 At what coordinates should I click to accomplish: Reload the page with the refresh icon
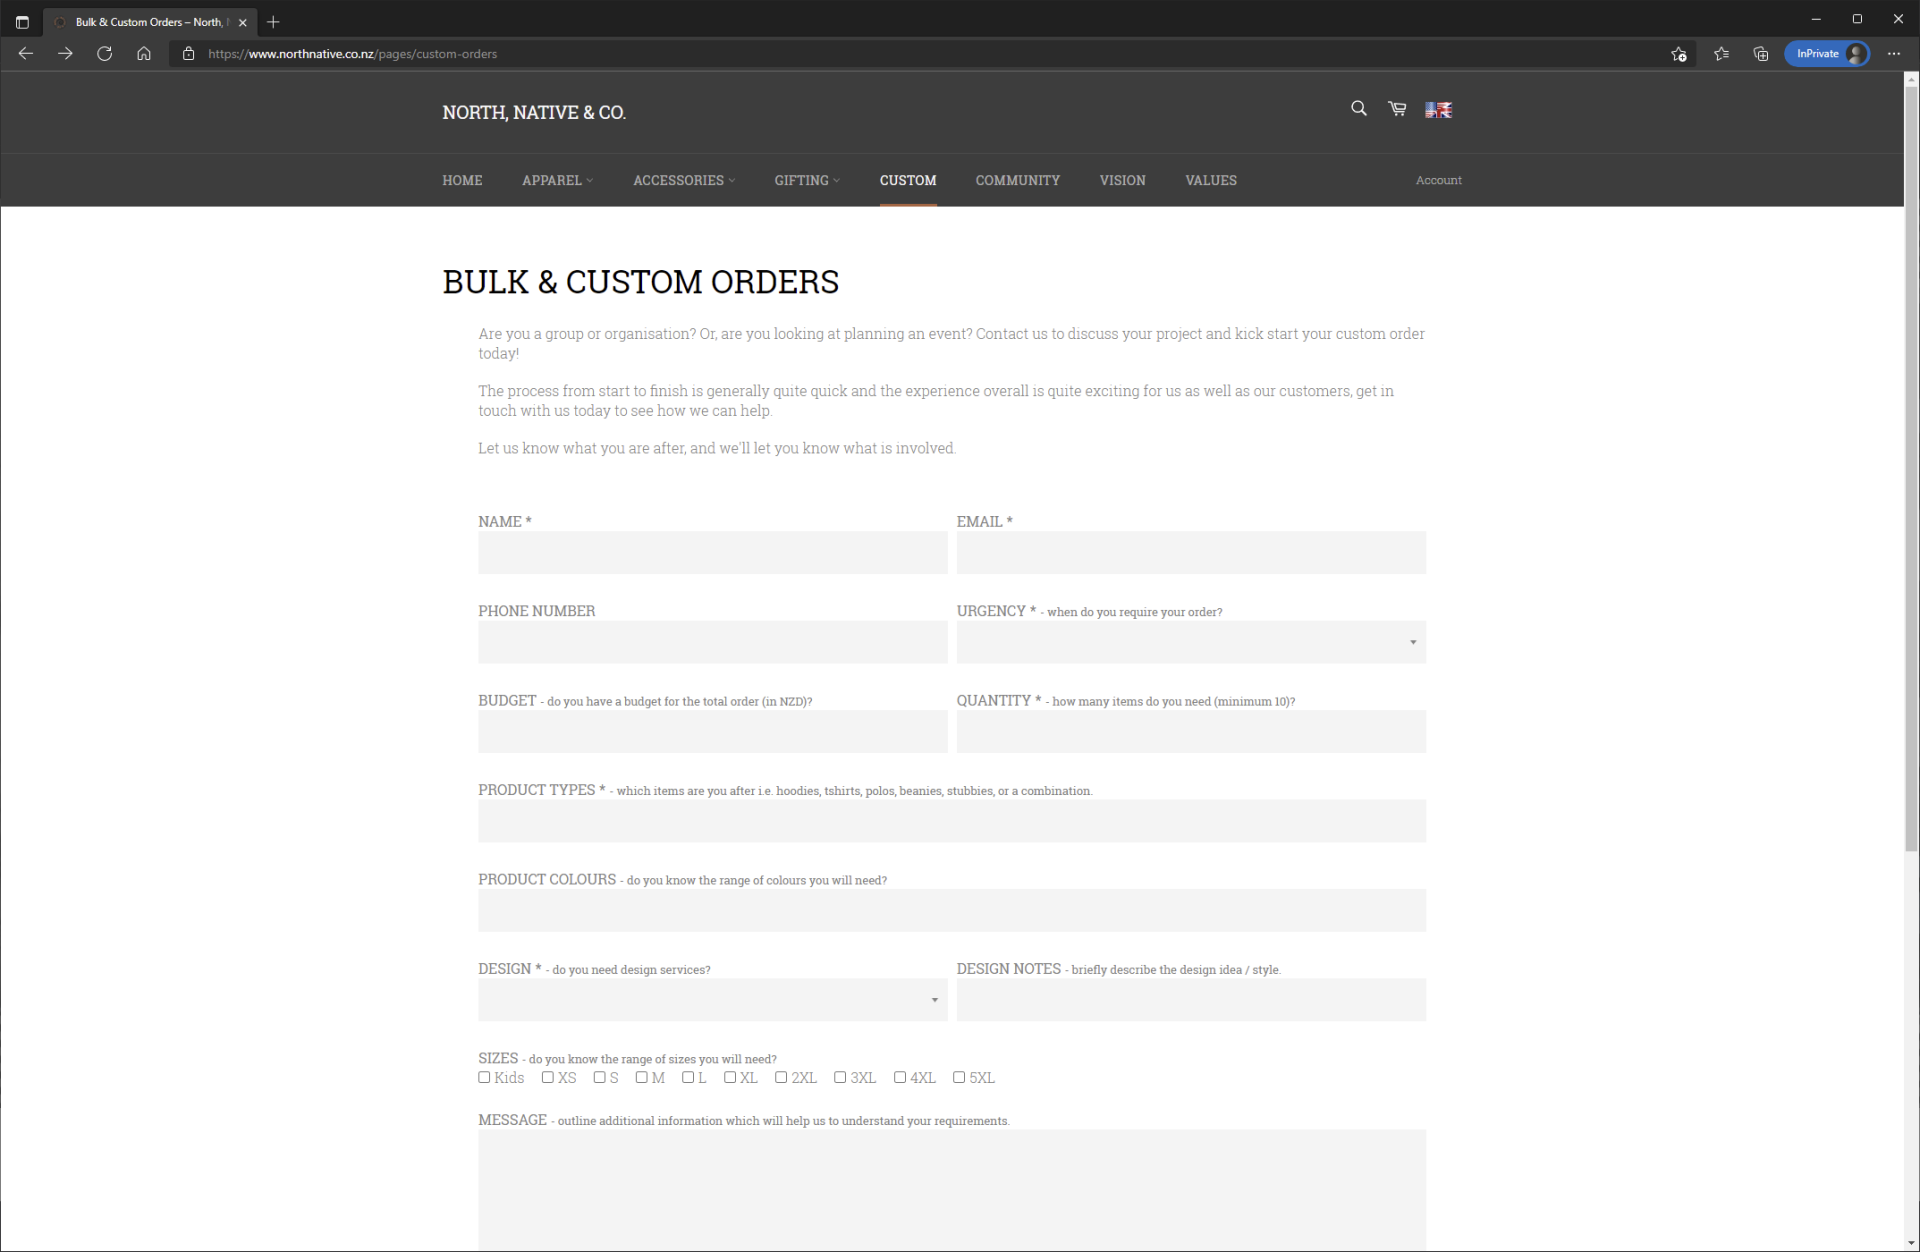click(104, 54)
